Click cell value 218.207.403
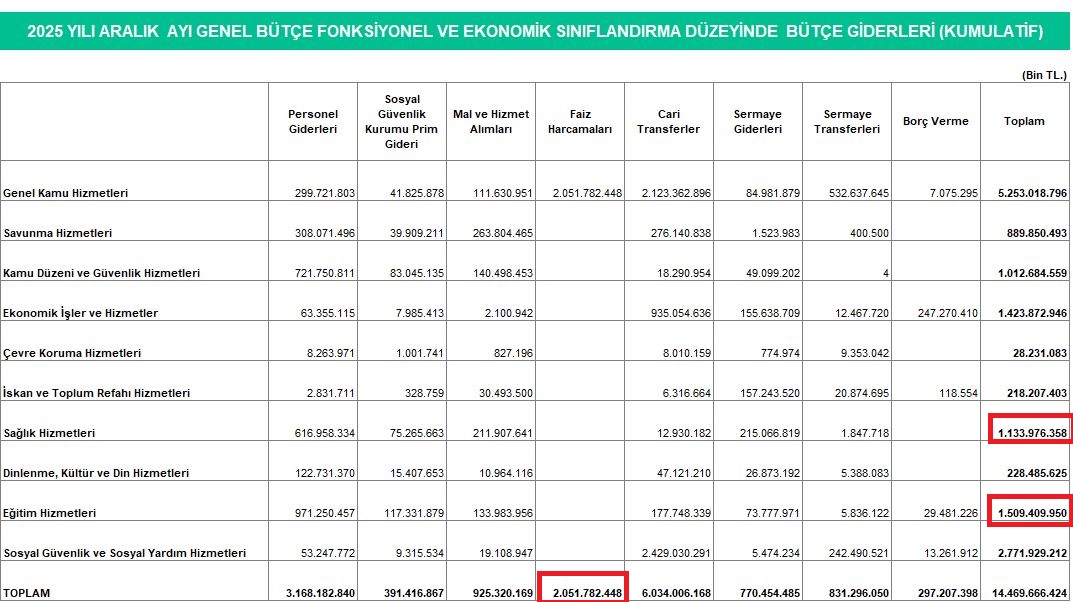Screen dimensions: 1073x602 pos(1037,393)
